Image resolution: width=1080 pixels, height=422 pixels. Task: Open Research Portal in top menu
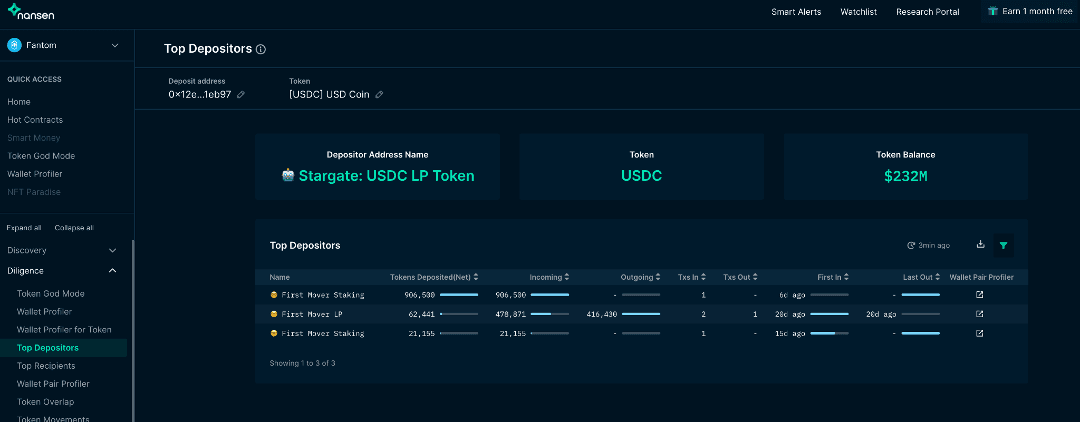927,12
